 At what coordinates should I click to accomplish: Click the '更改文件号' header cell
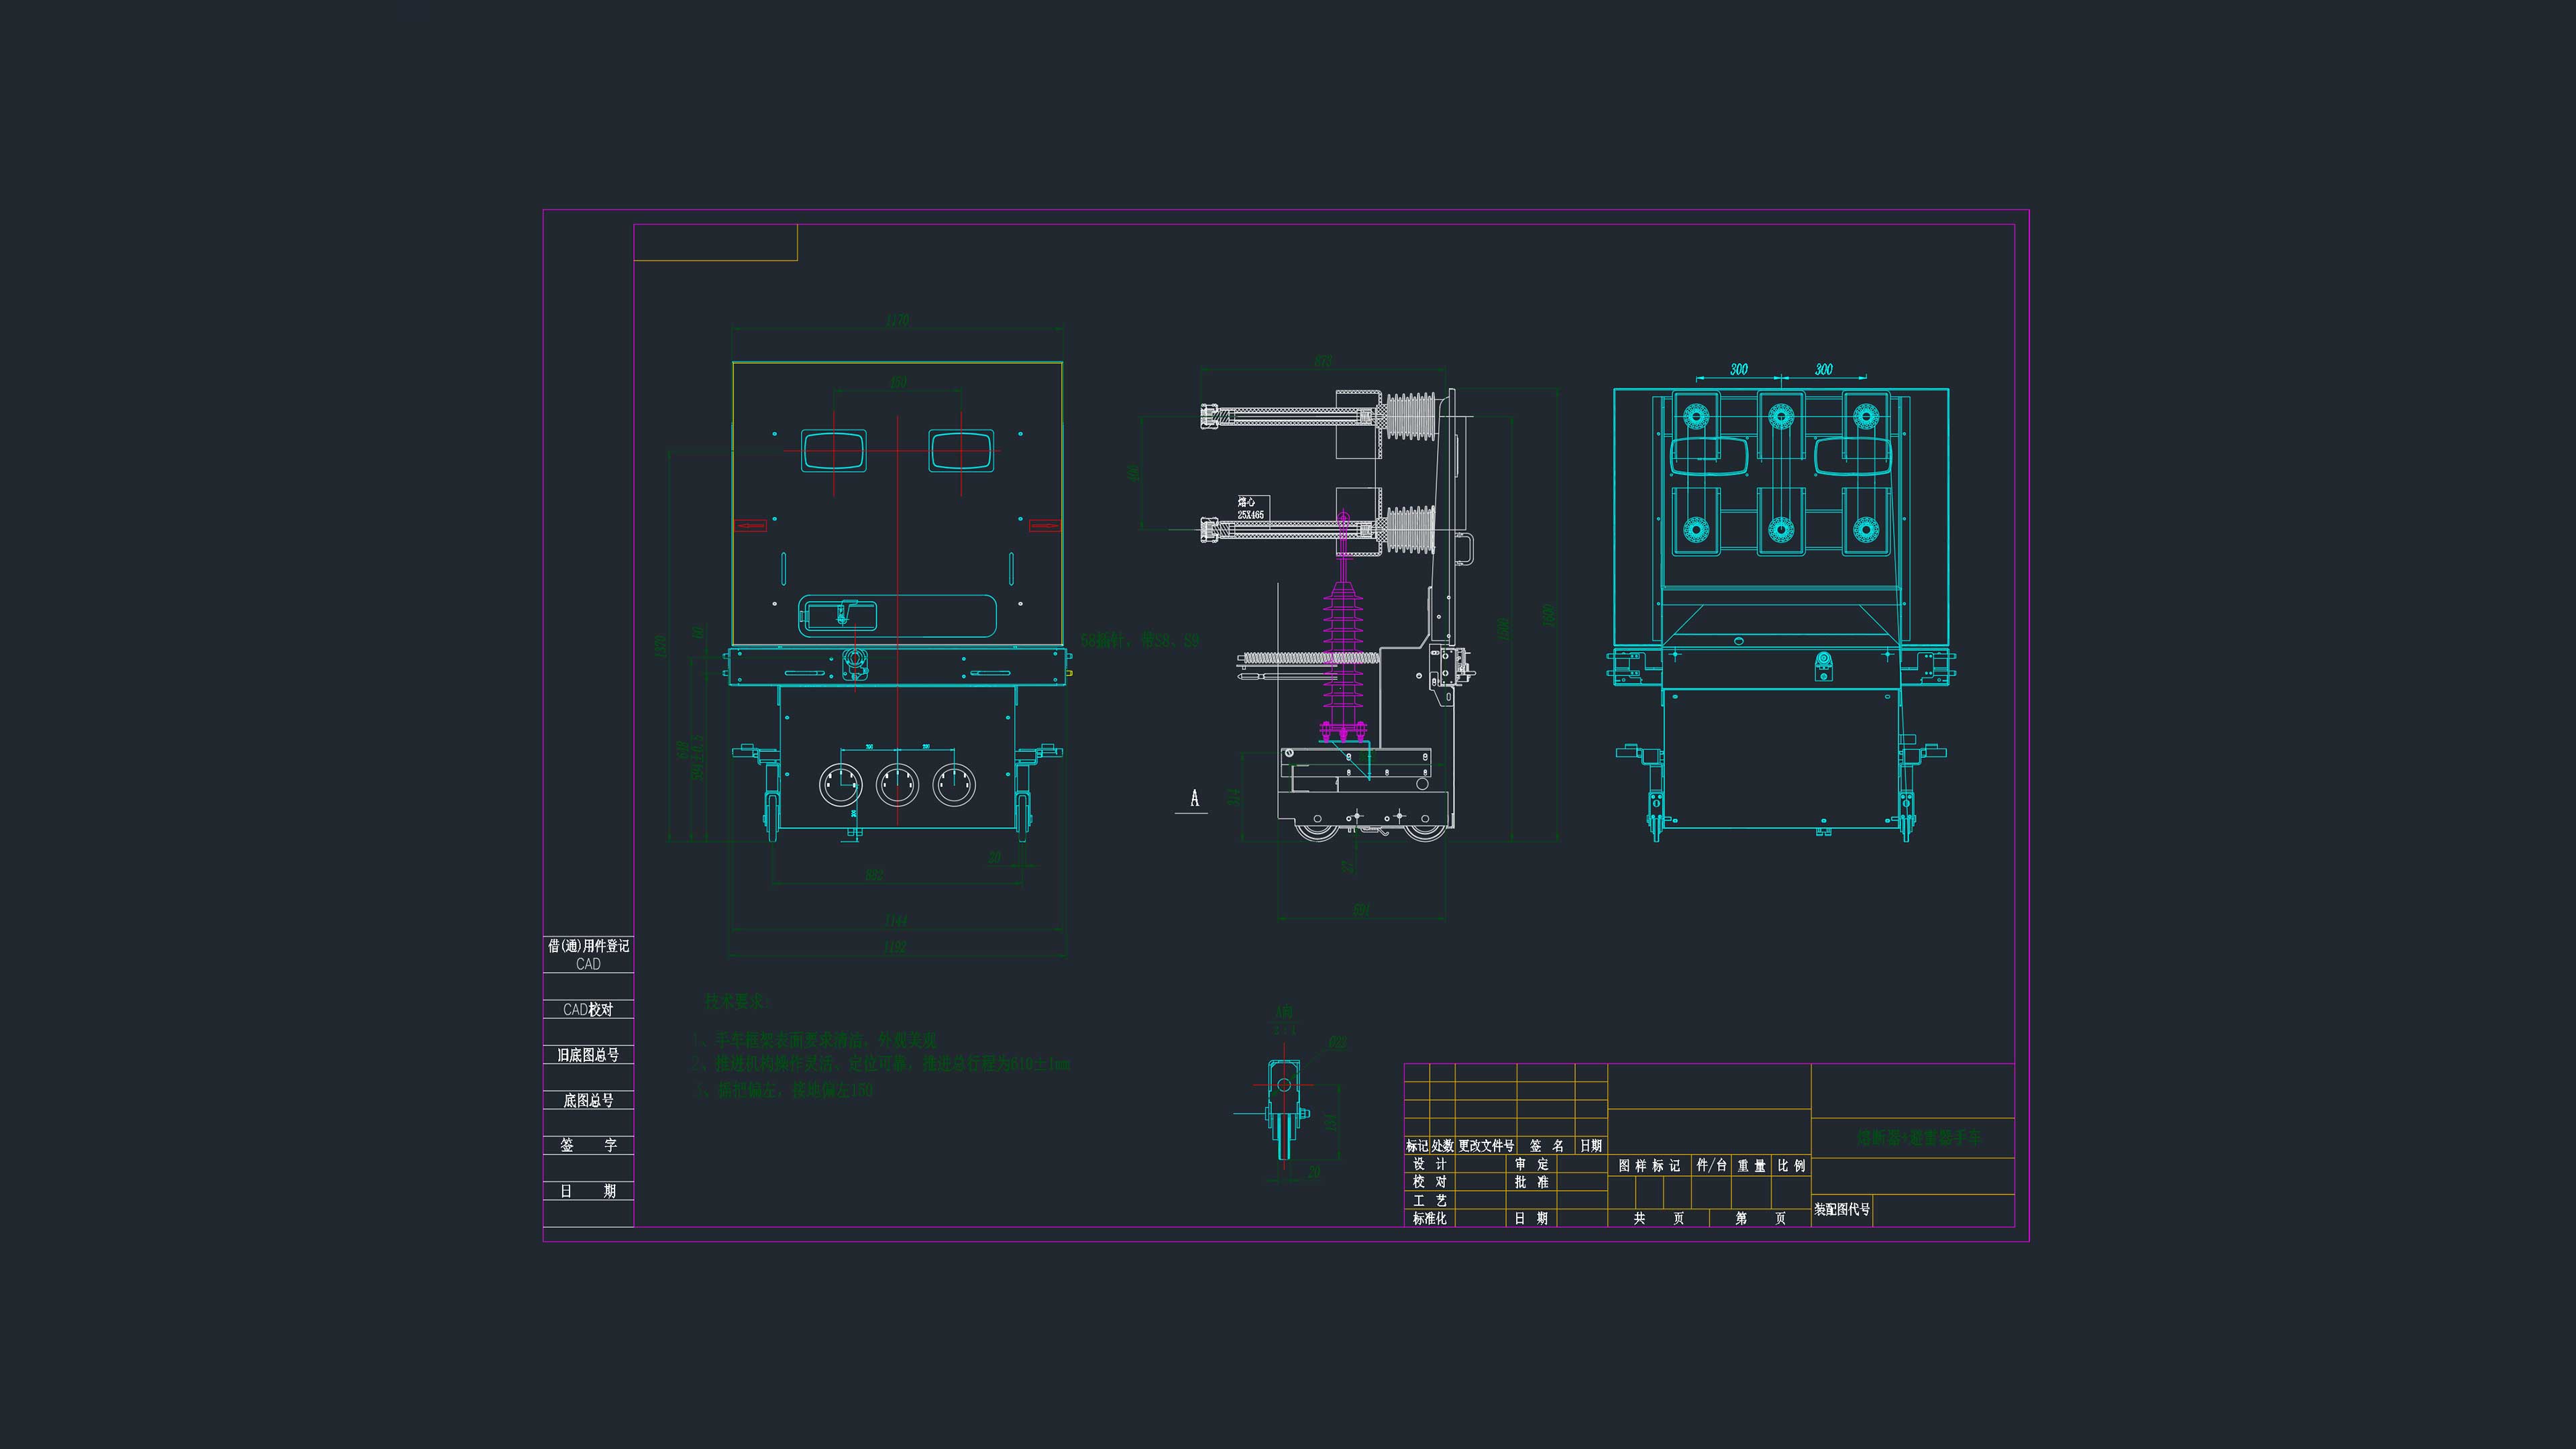click(x=1486, y=1146)
